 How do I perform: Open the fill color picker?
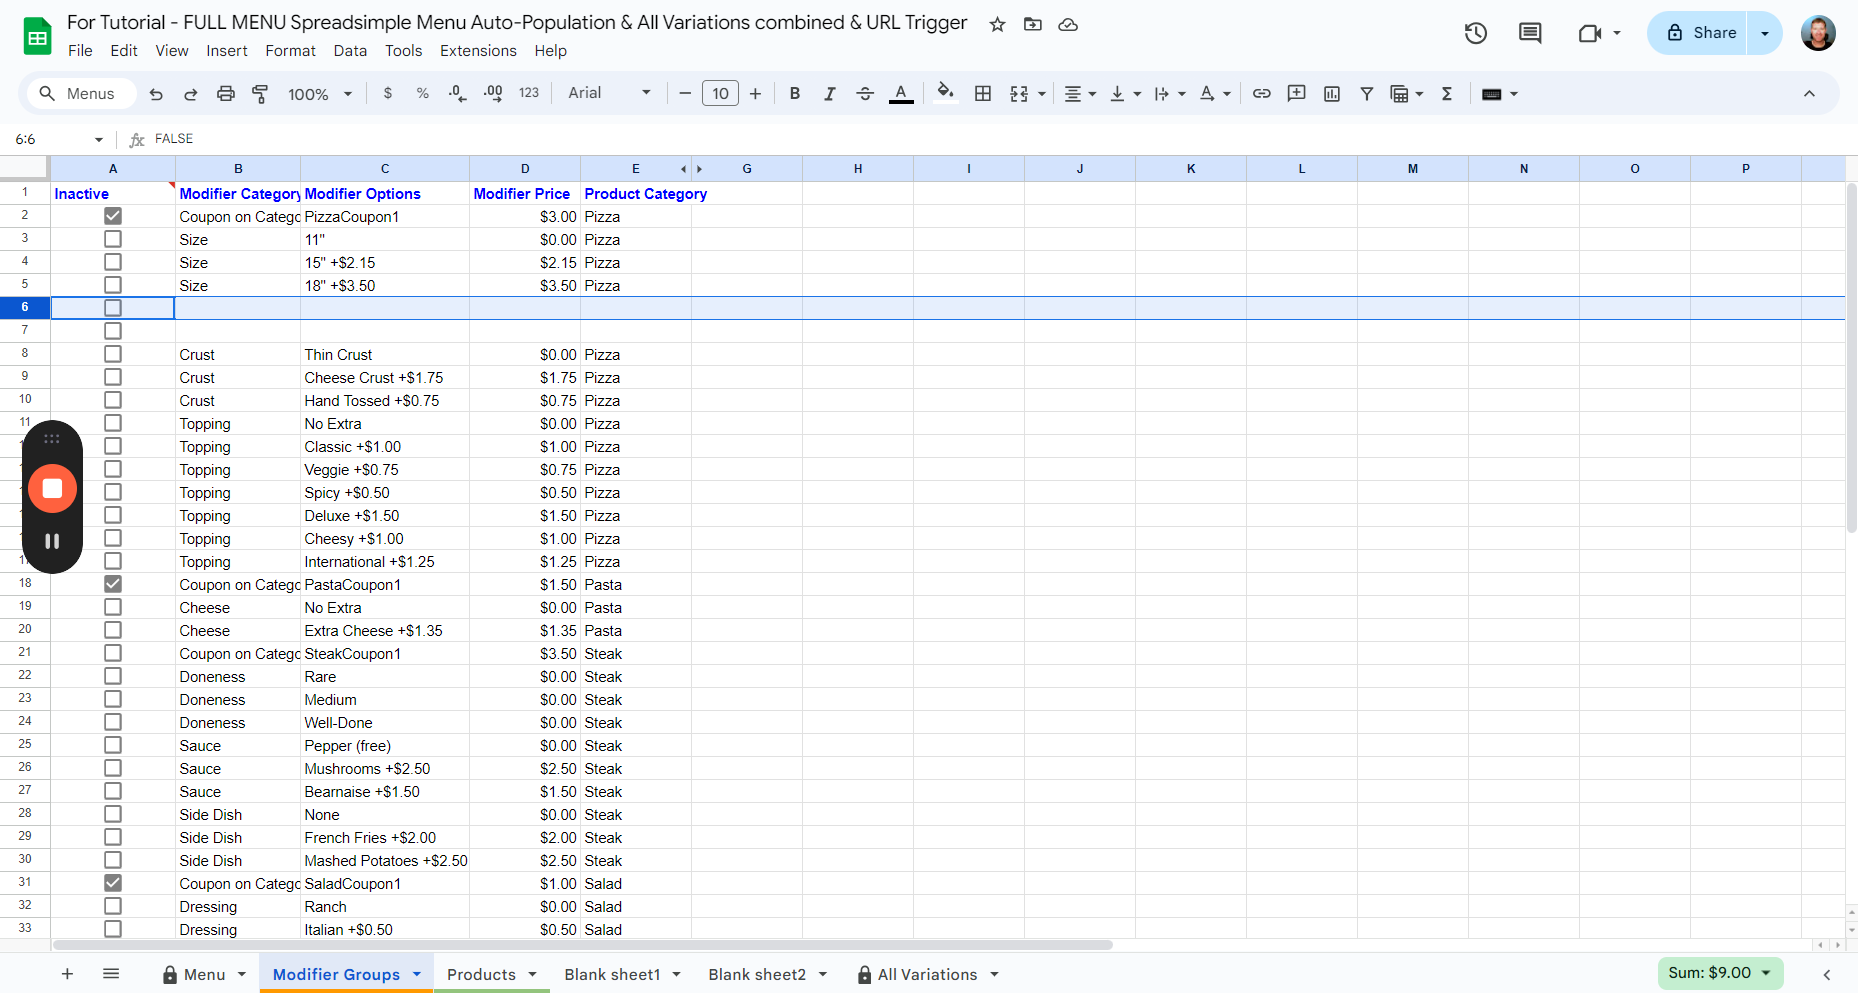[945, 93]
